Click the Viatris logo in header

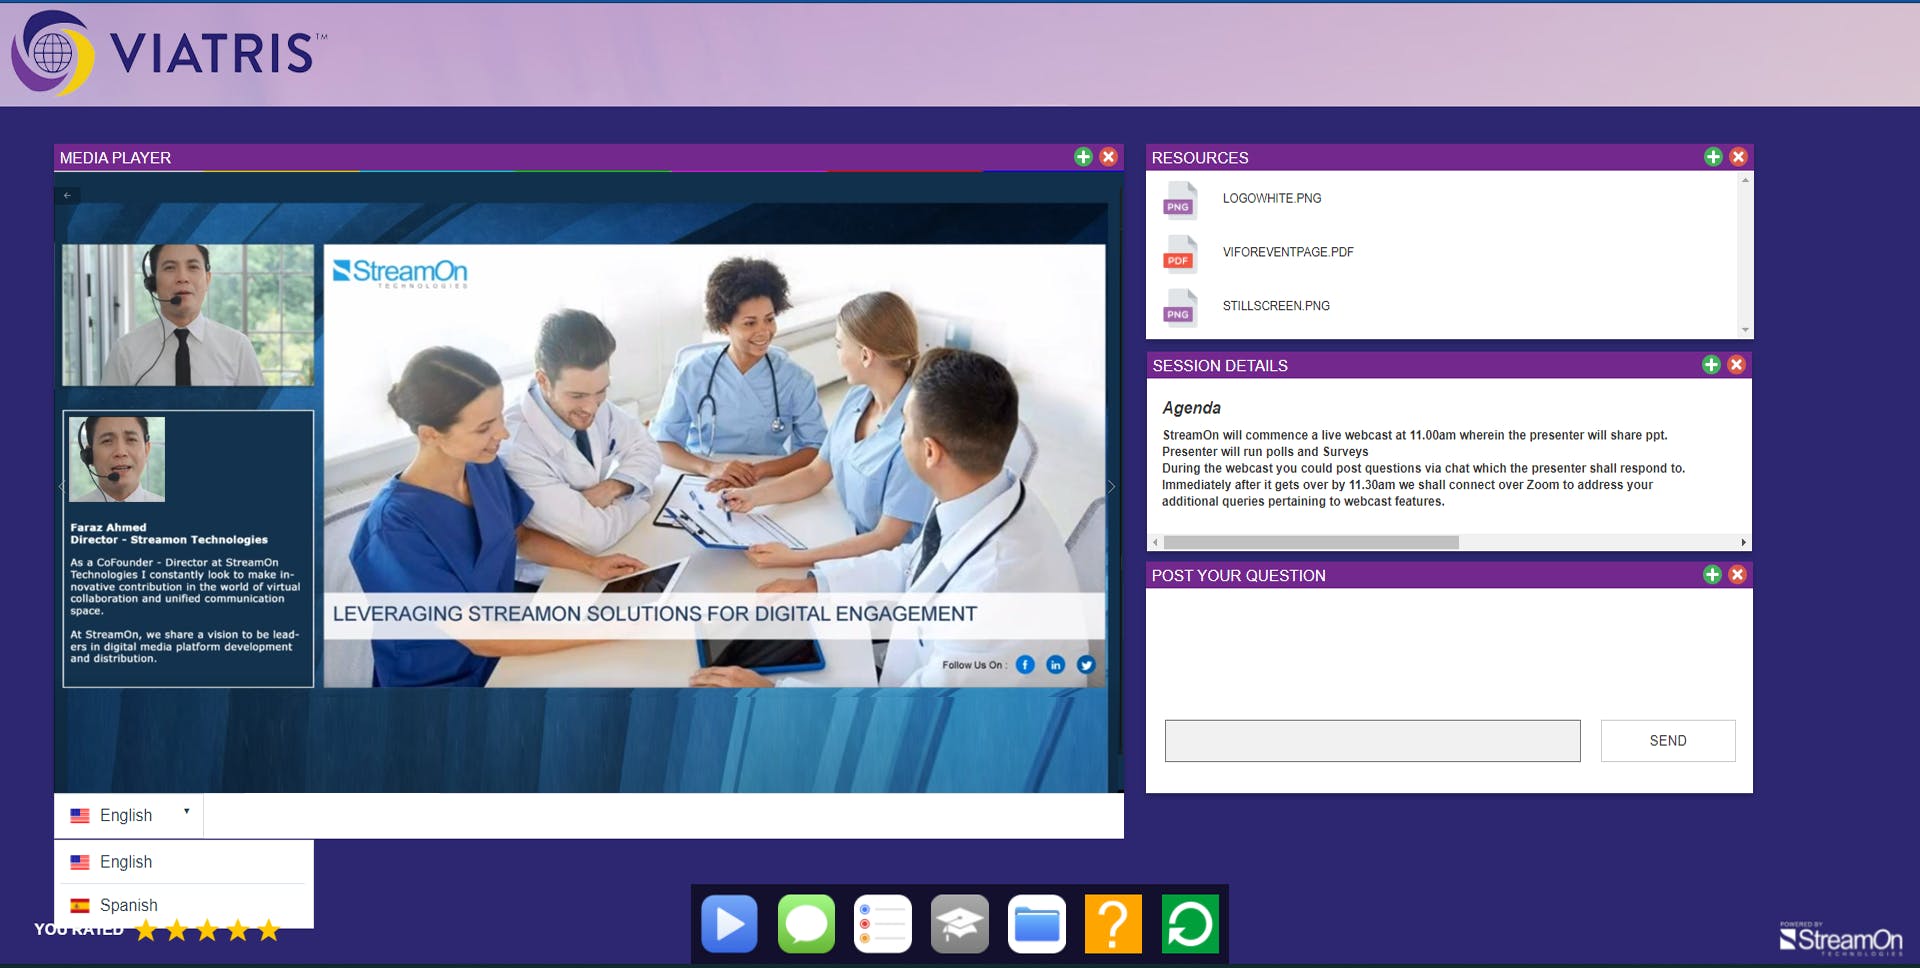[x=169, y=52]
